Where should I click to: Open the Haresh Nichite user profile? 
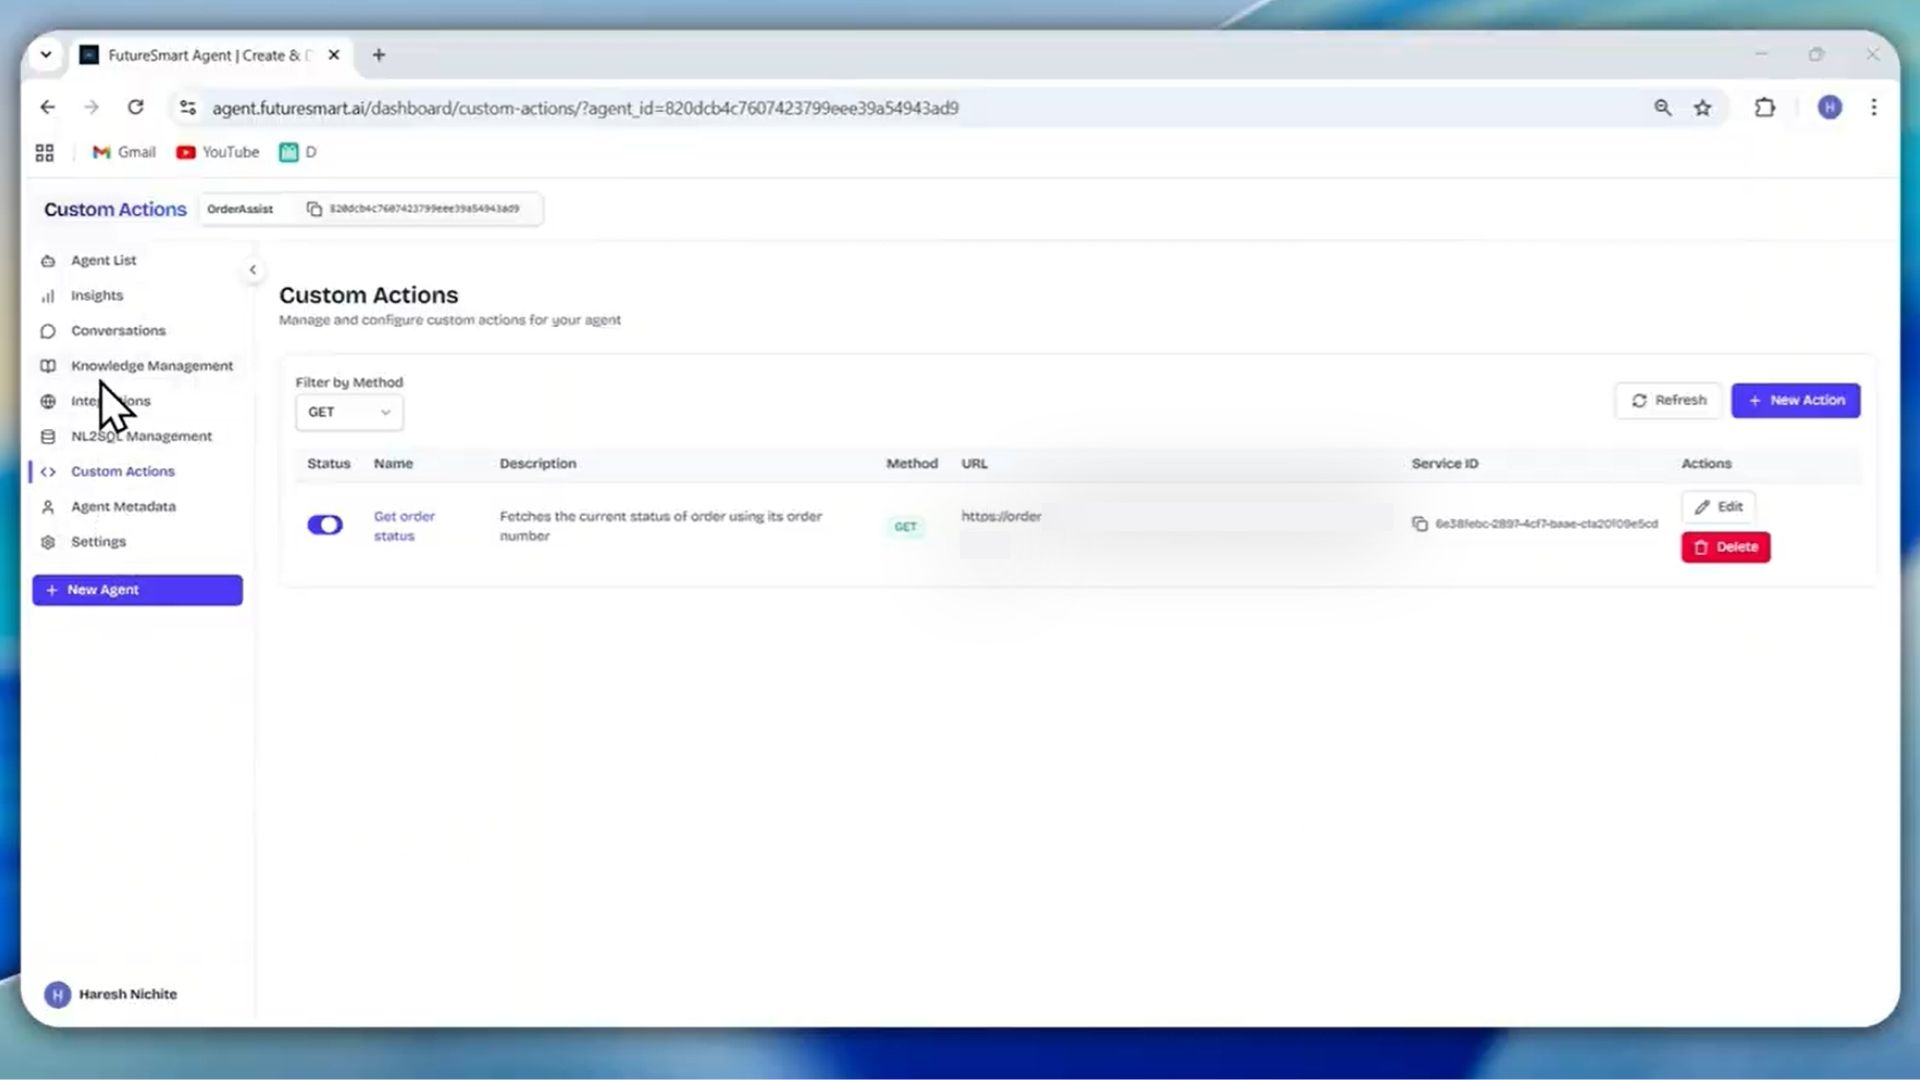(x=127, y=994)
